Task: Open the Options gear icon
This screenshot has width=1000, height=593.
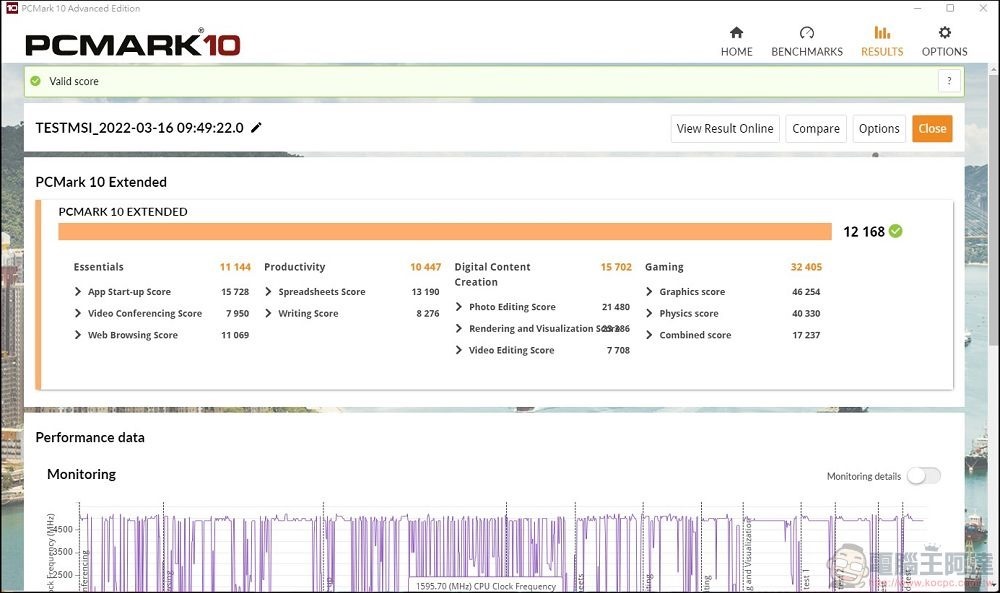Action: coord(944,33)
